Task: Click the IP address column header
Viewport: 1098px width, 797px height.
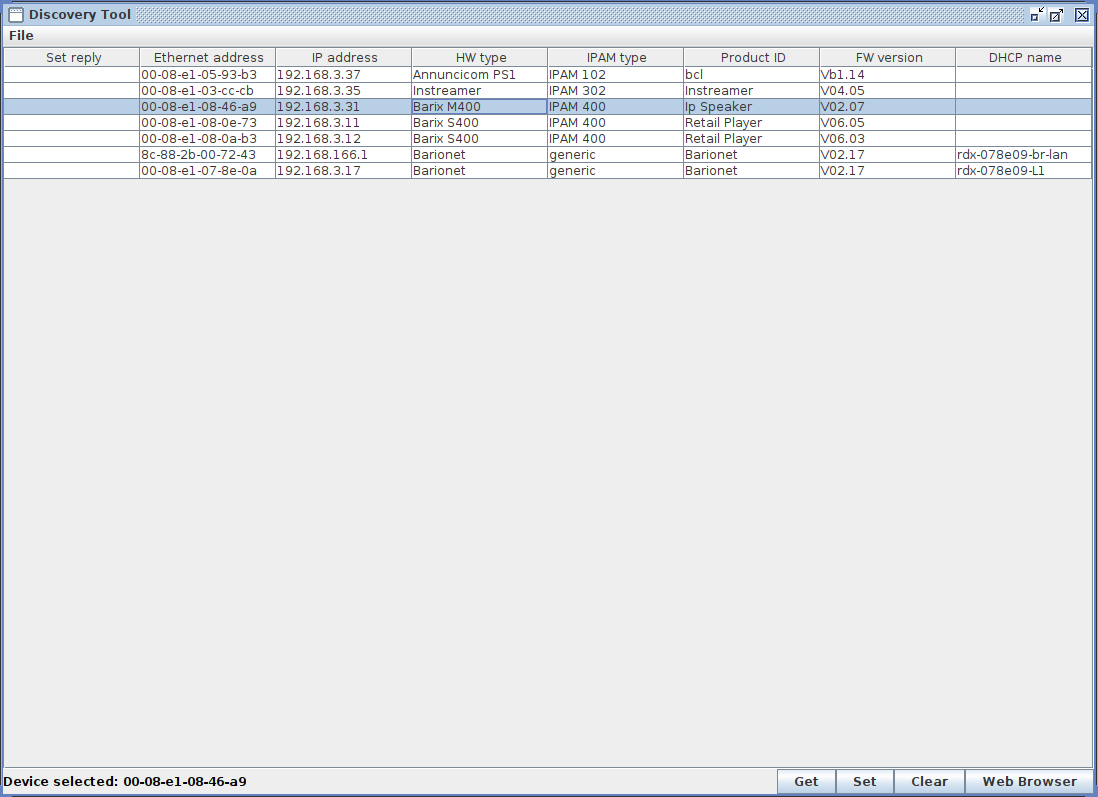Action: pos(344,58)
